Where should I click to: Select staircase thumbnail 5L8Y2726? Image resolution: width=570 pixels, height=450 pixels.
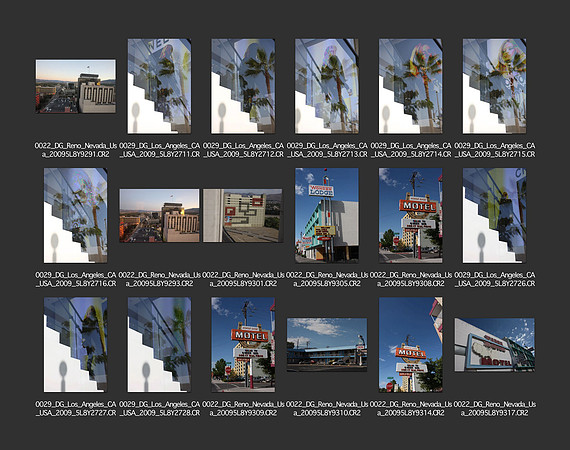494,215
